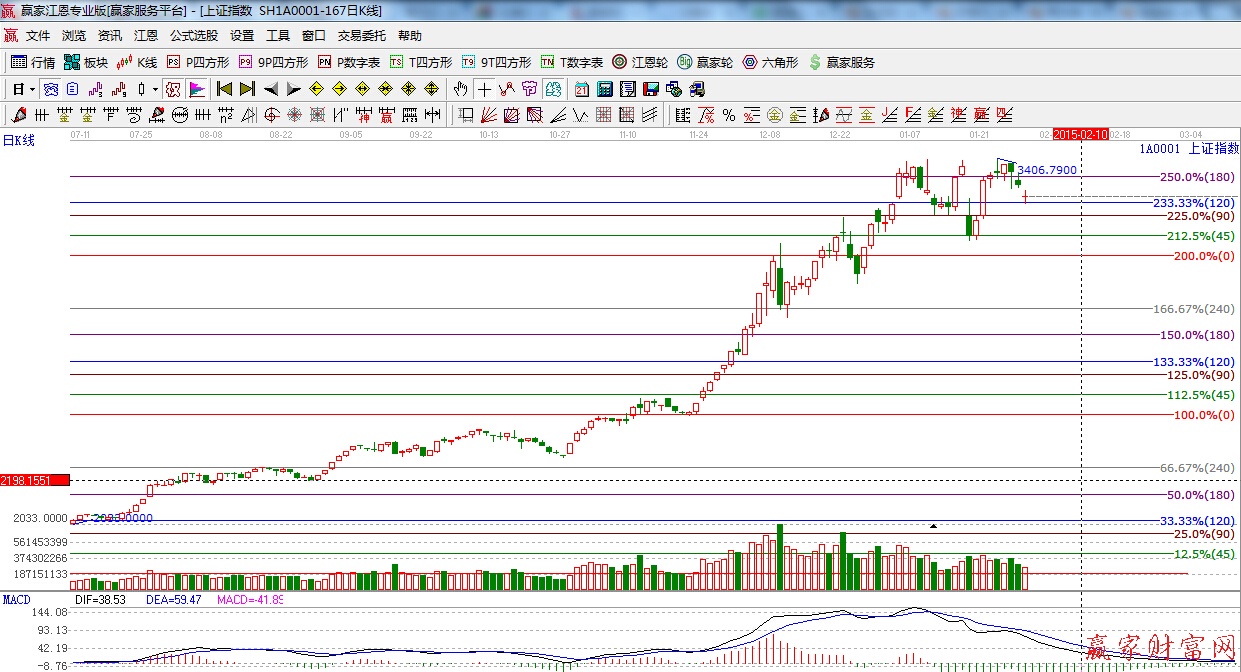Click the calendar icon in the toolbar
The width and height of the screenshot is (1241, 672).
pyautogui.click(x=581, y=89)
